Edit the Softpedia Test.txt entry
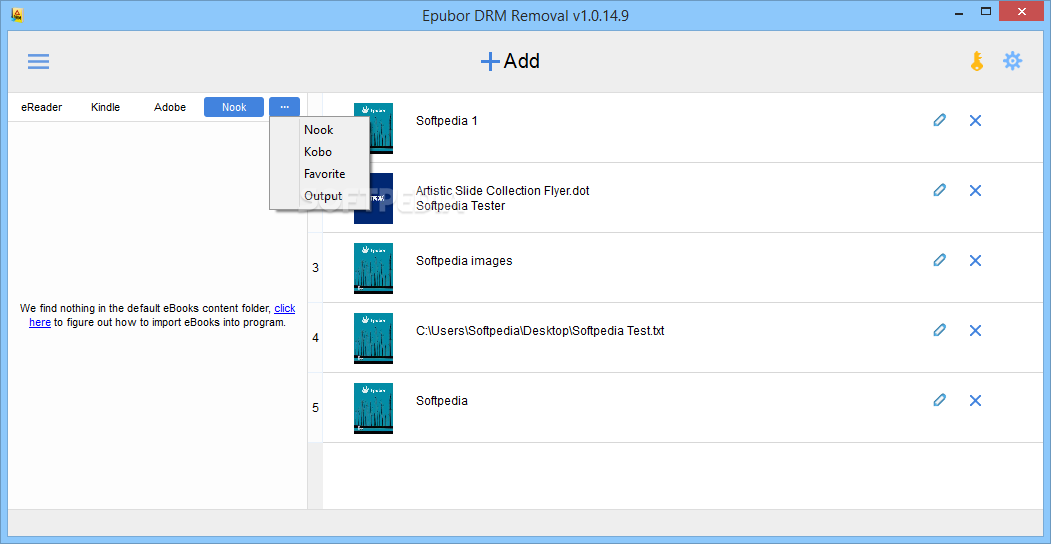Screen dimensions: 1051x544 click(x=940, y=330)
